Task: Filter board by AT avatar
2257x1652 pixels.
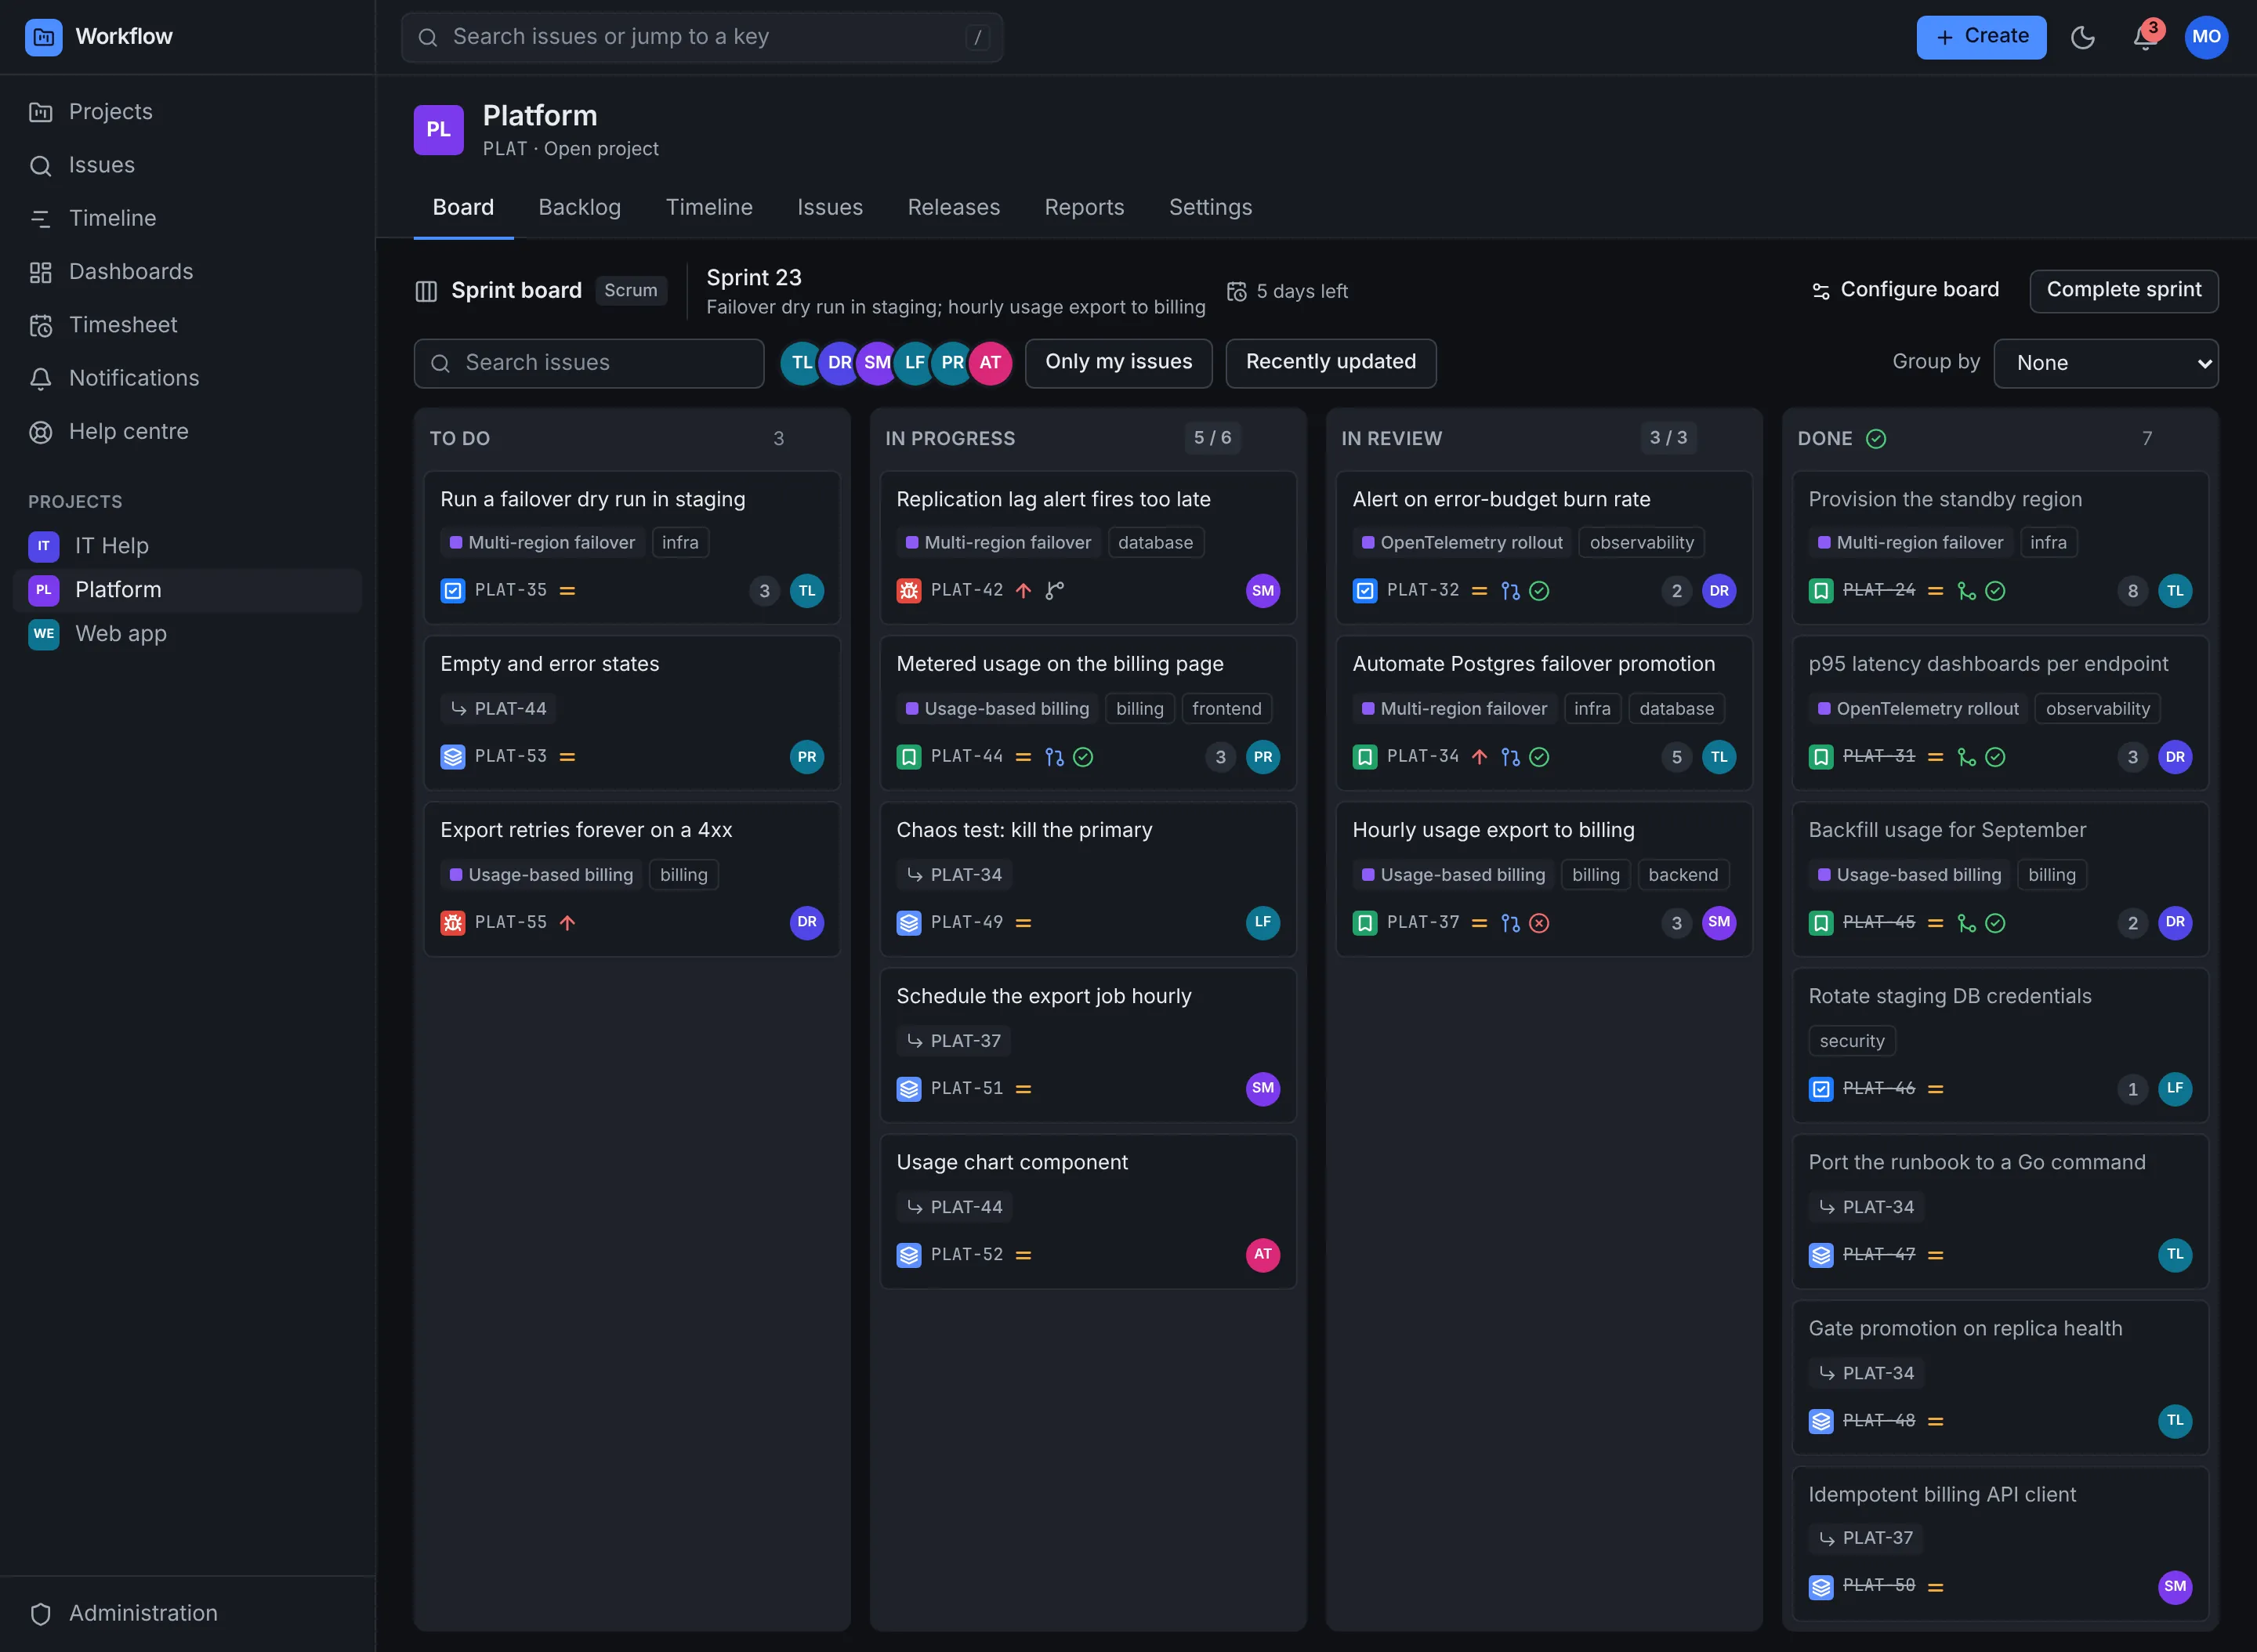Action: [x=989, y=363]
